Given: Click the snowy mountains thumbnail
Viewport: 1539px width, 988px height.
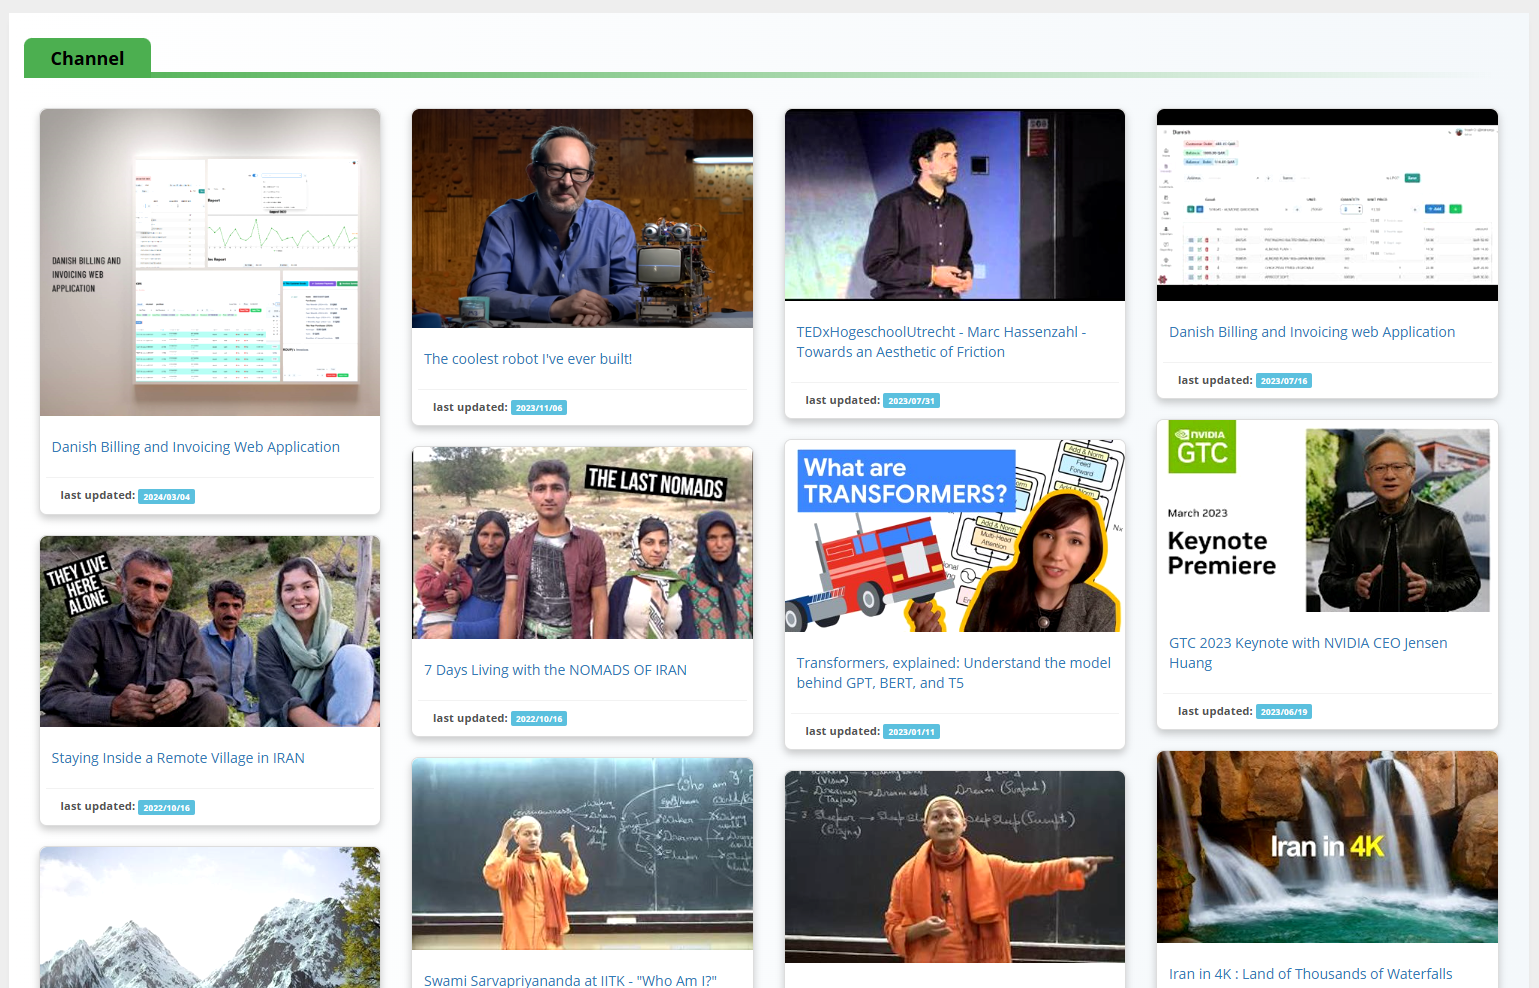Looking at the screenshot, I should [210, 917].
